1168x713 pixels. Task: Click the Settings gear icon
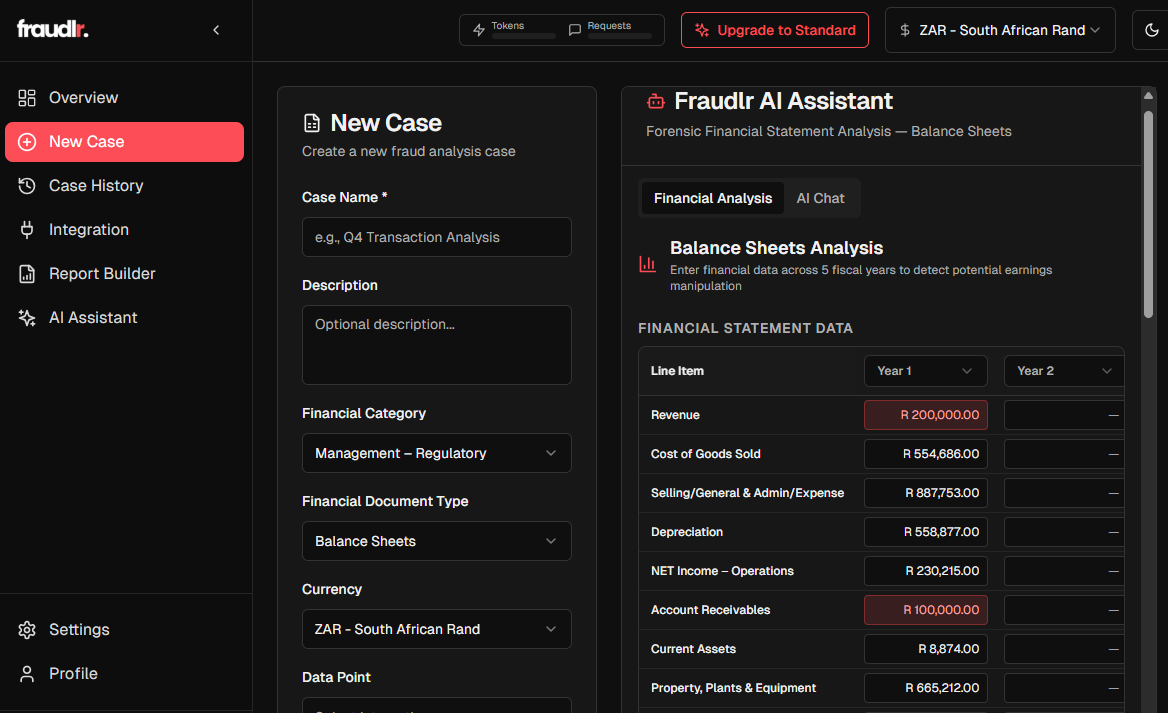pos(27,630)
